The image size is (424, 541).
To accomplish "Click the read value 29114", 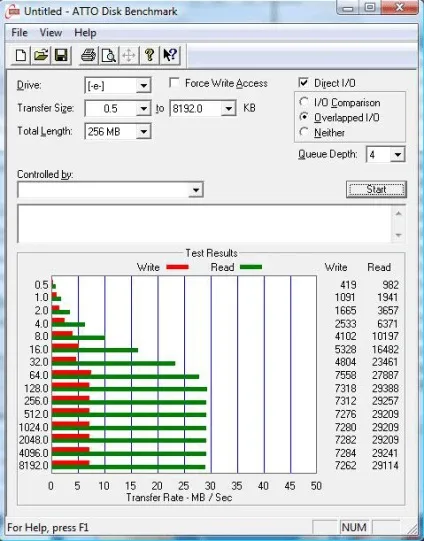I will [x=385, y=465].
